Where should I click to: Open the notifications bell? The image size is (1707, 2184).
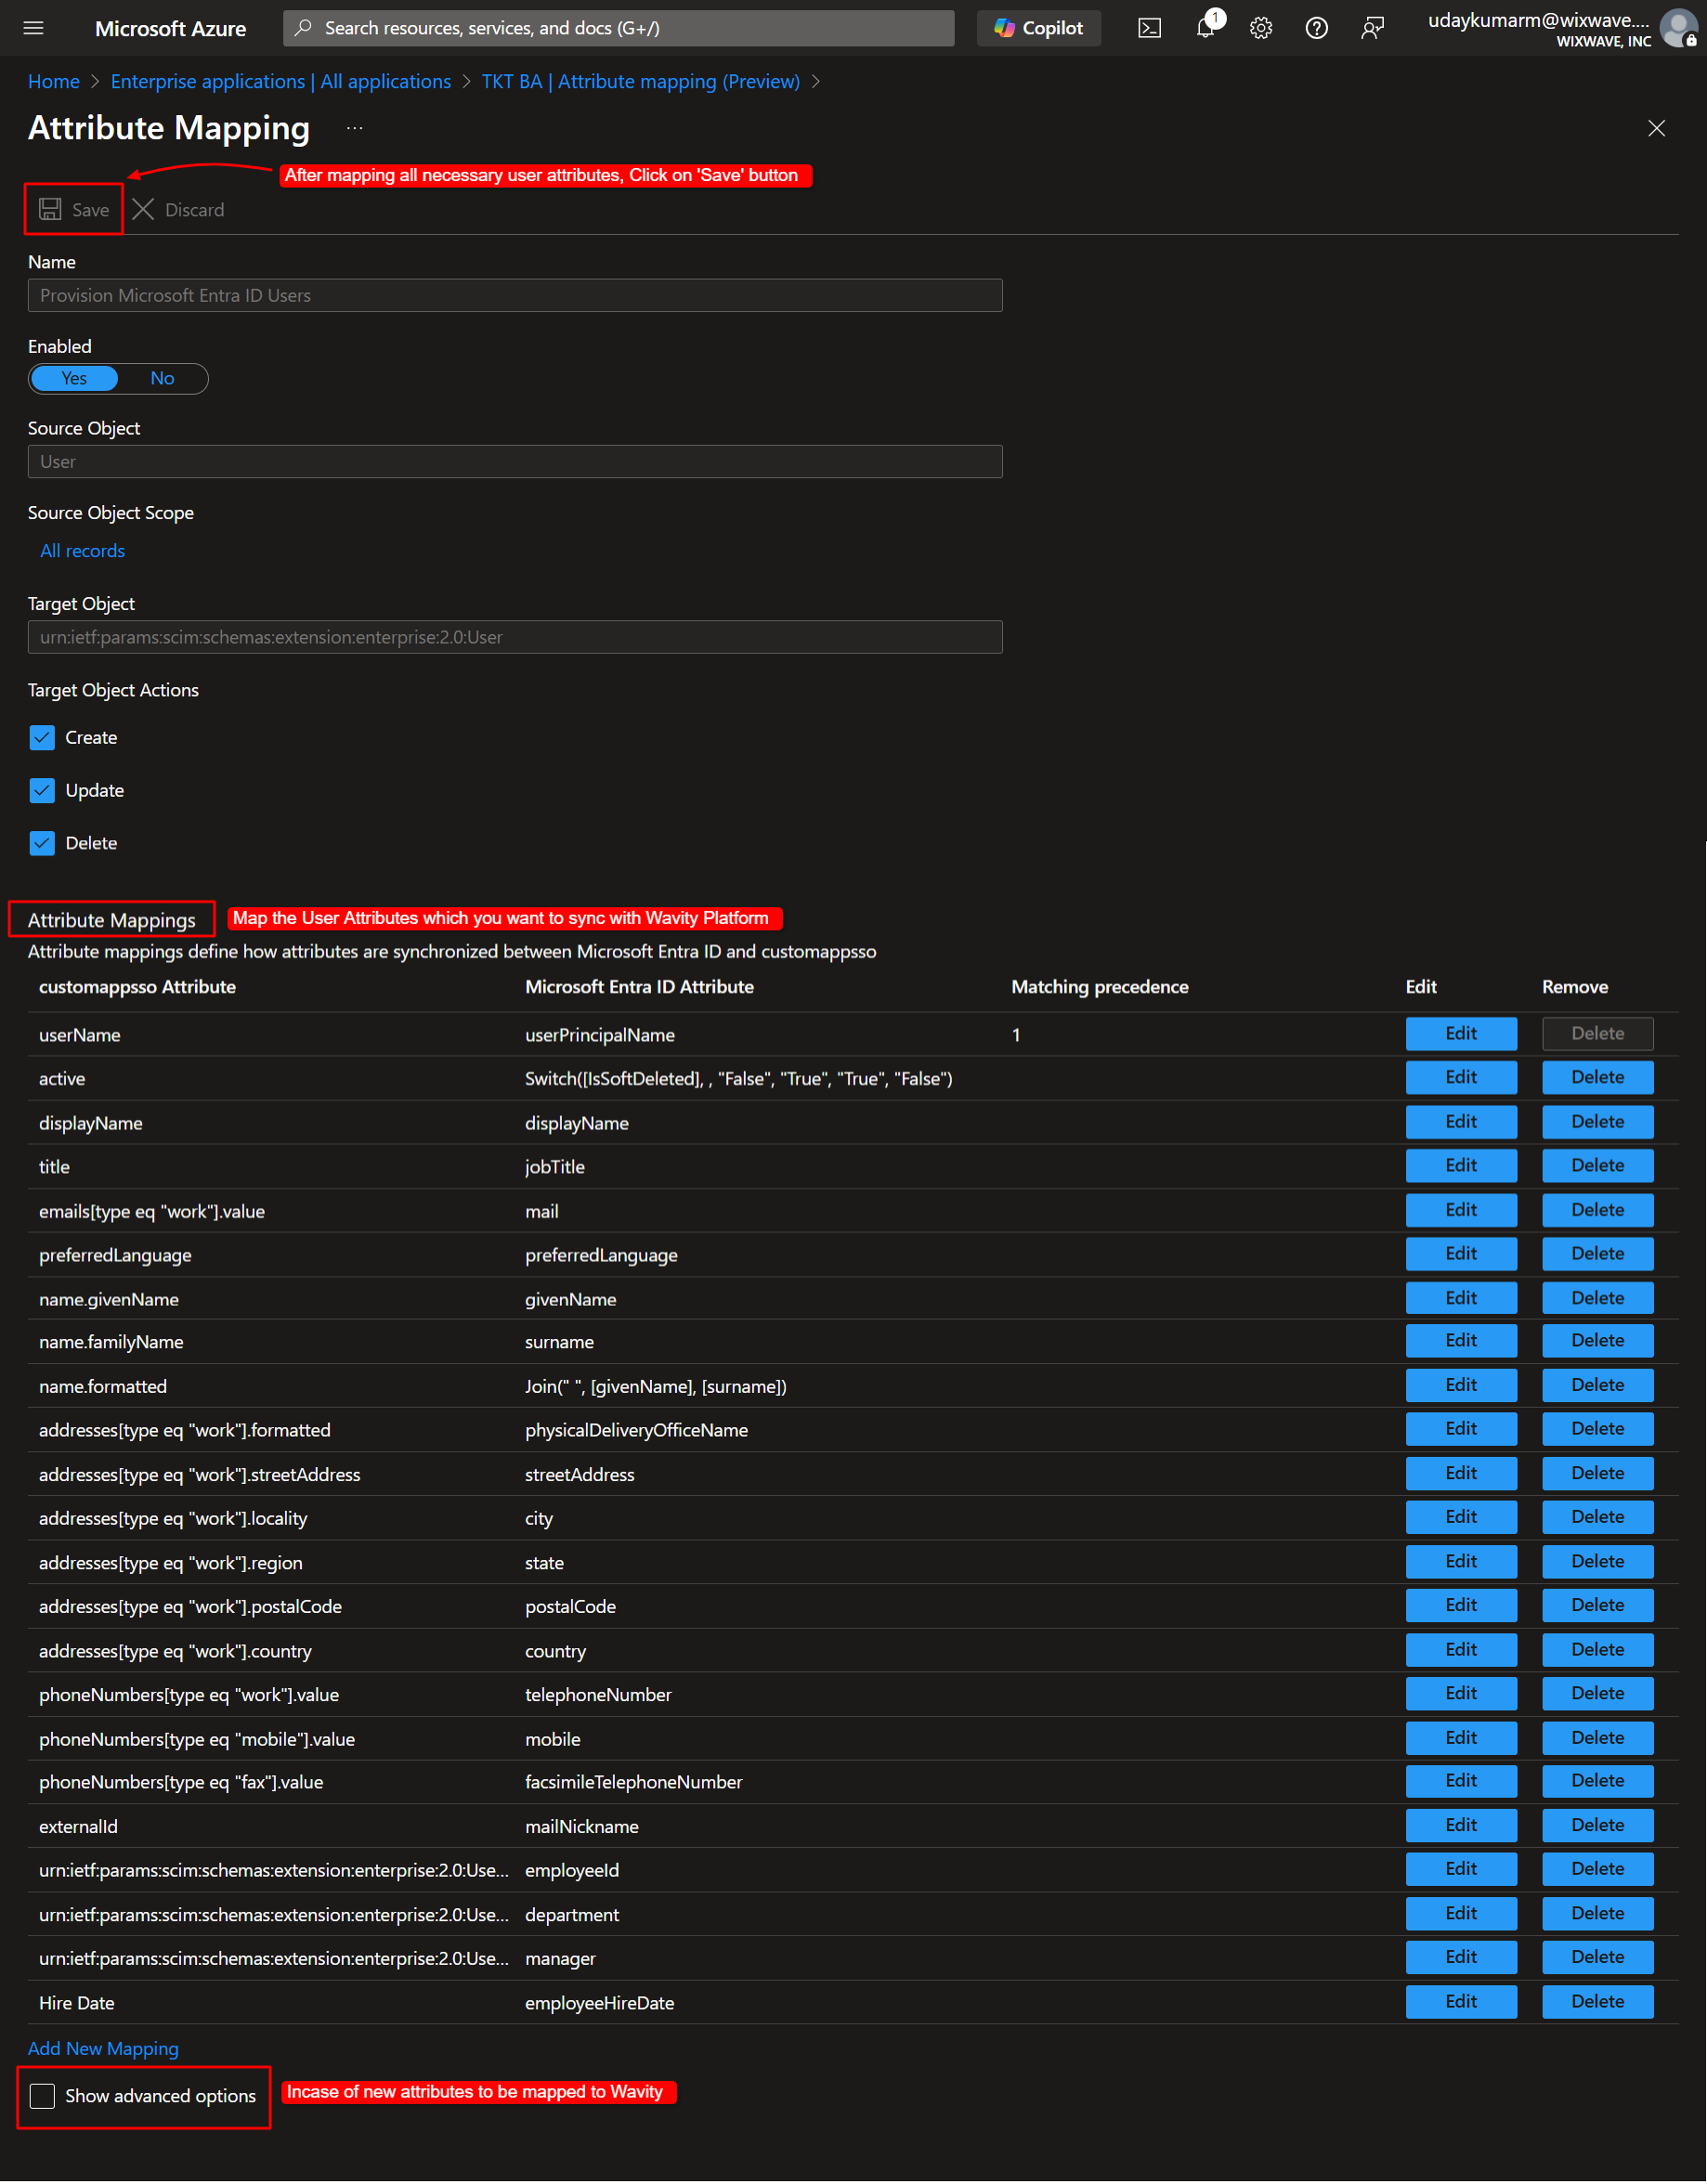tap(1206, 28)
